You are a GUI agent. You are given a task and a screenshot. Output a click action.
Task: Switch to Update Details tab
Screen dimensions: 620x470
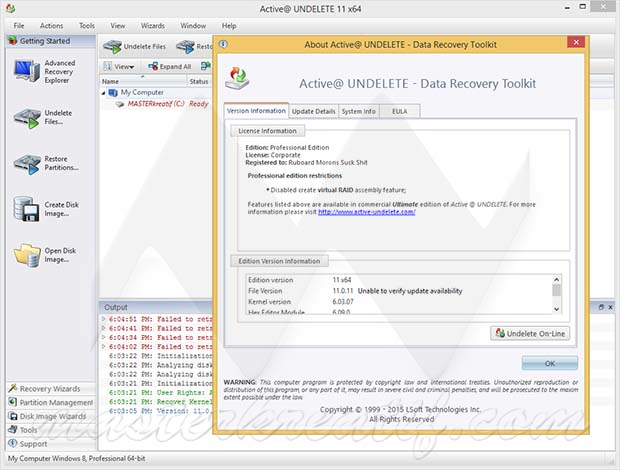[314, 111]
